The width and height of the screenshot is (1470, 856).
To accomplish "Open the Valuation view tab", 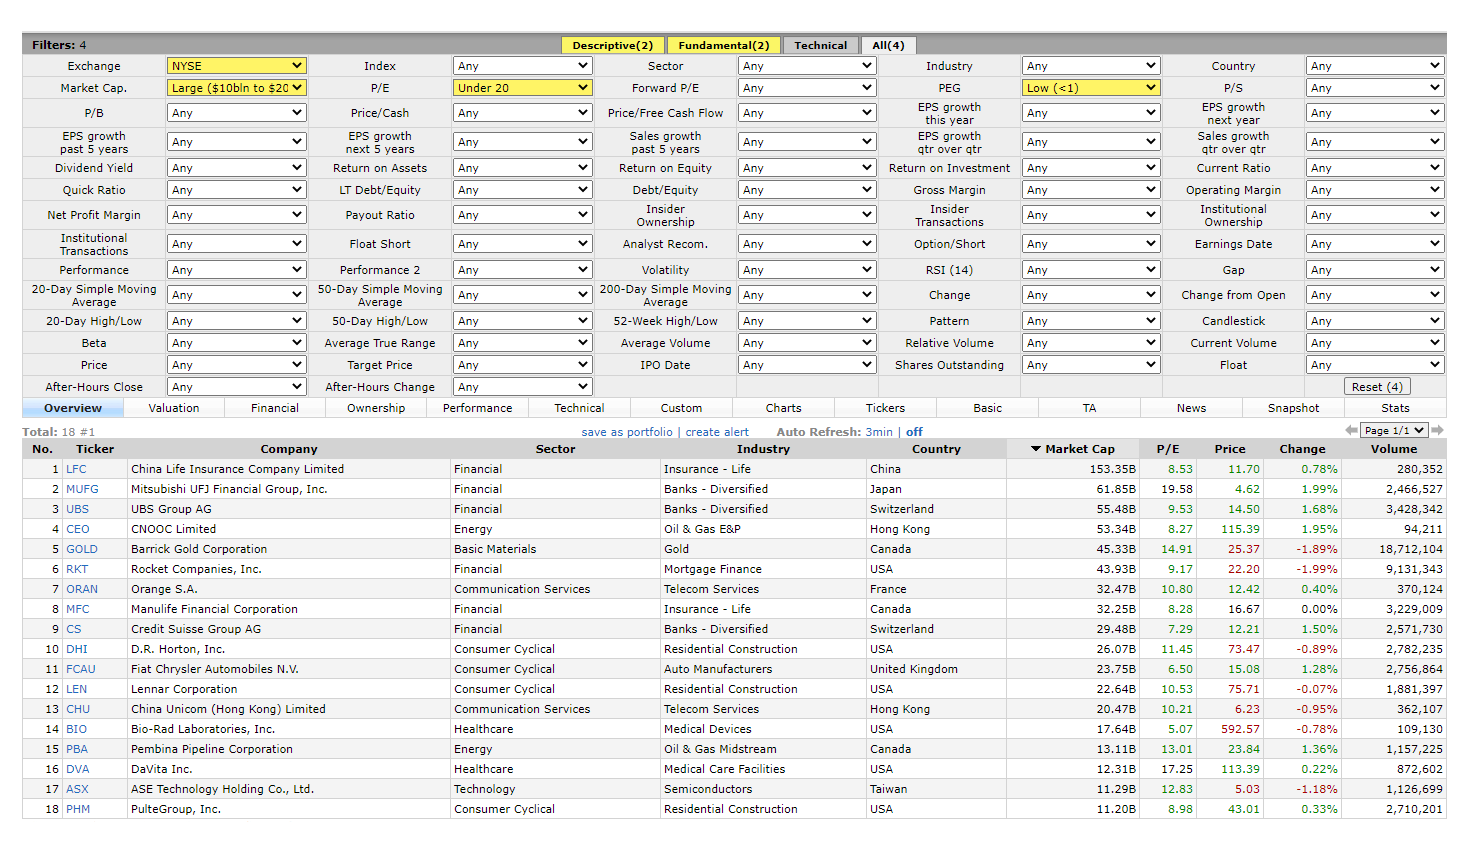I will 174,408.
